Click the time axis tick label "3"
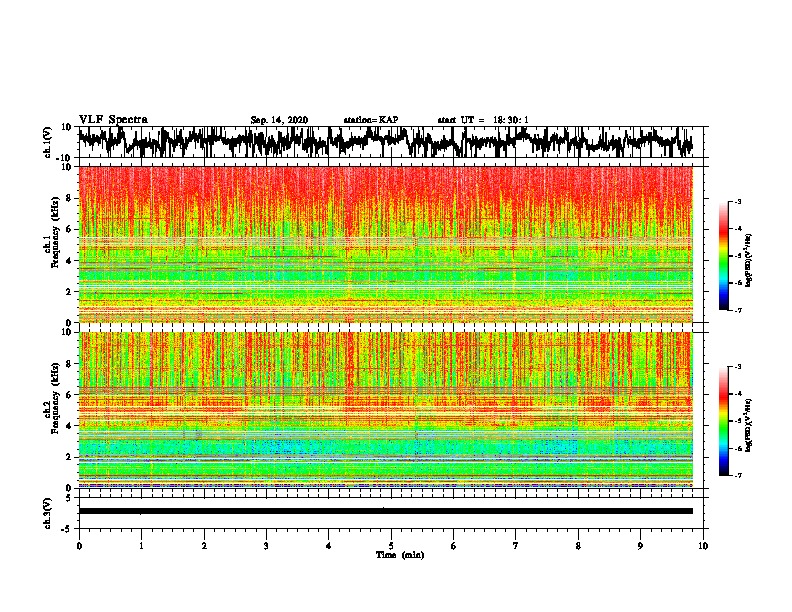The width and height of the screenshot is (792, 612). pos(266,546)
